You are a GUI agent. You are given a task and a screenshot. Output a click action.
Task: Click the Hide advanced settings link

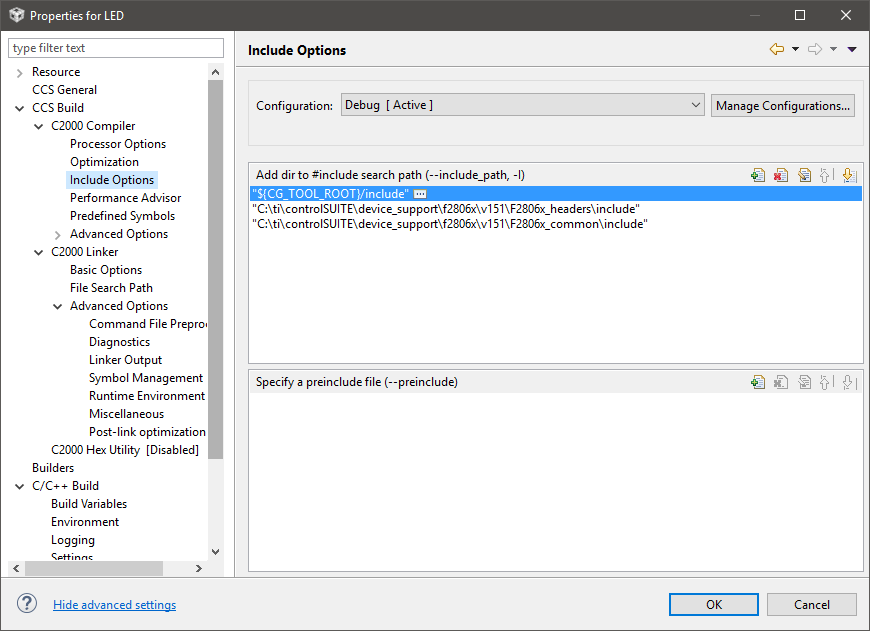114,605
